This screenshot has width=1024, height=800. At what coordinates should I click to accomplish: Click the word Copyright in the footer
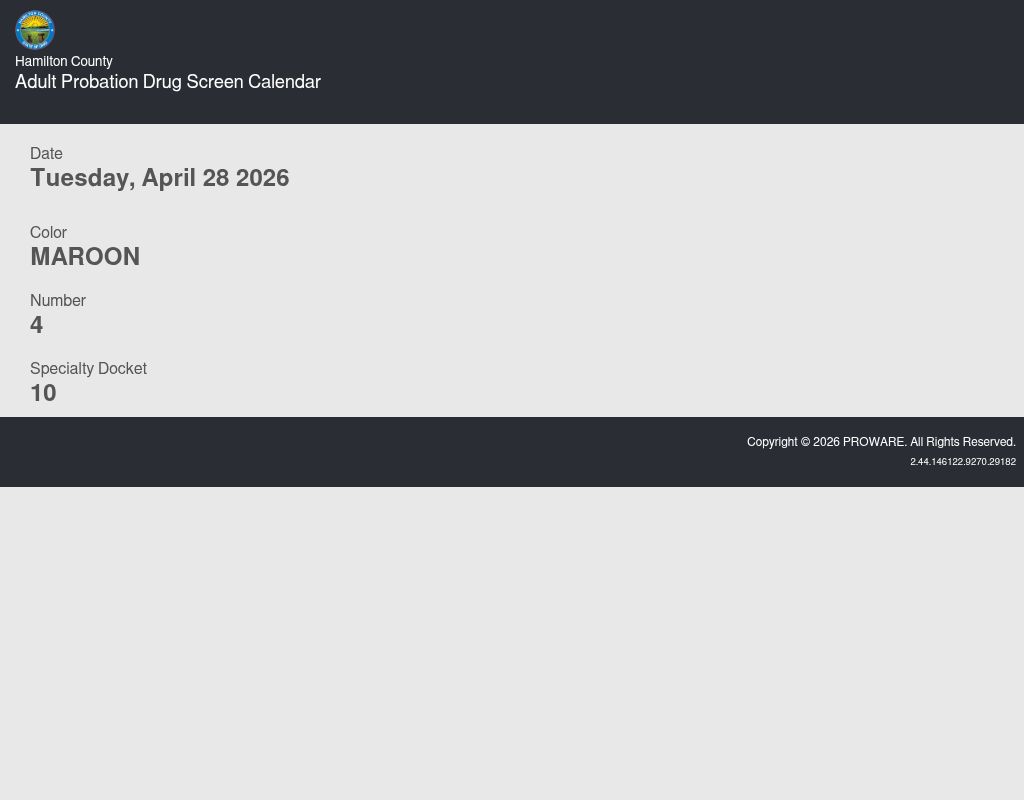click(772, 442)
